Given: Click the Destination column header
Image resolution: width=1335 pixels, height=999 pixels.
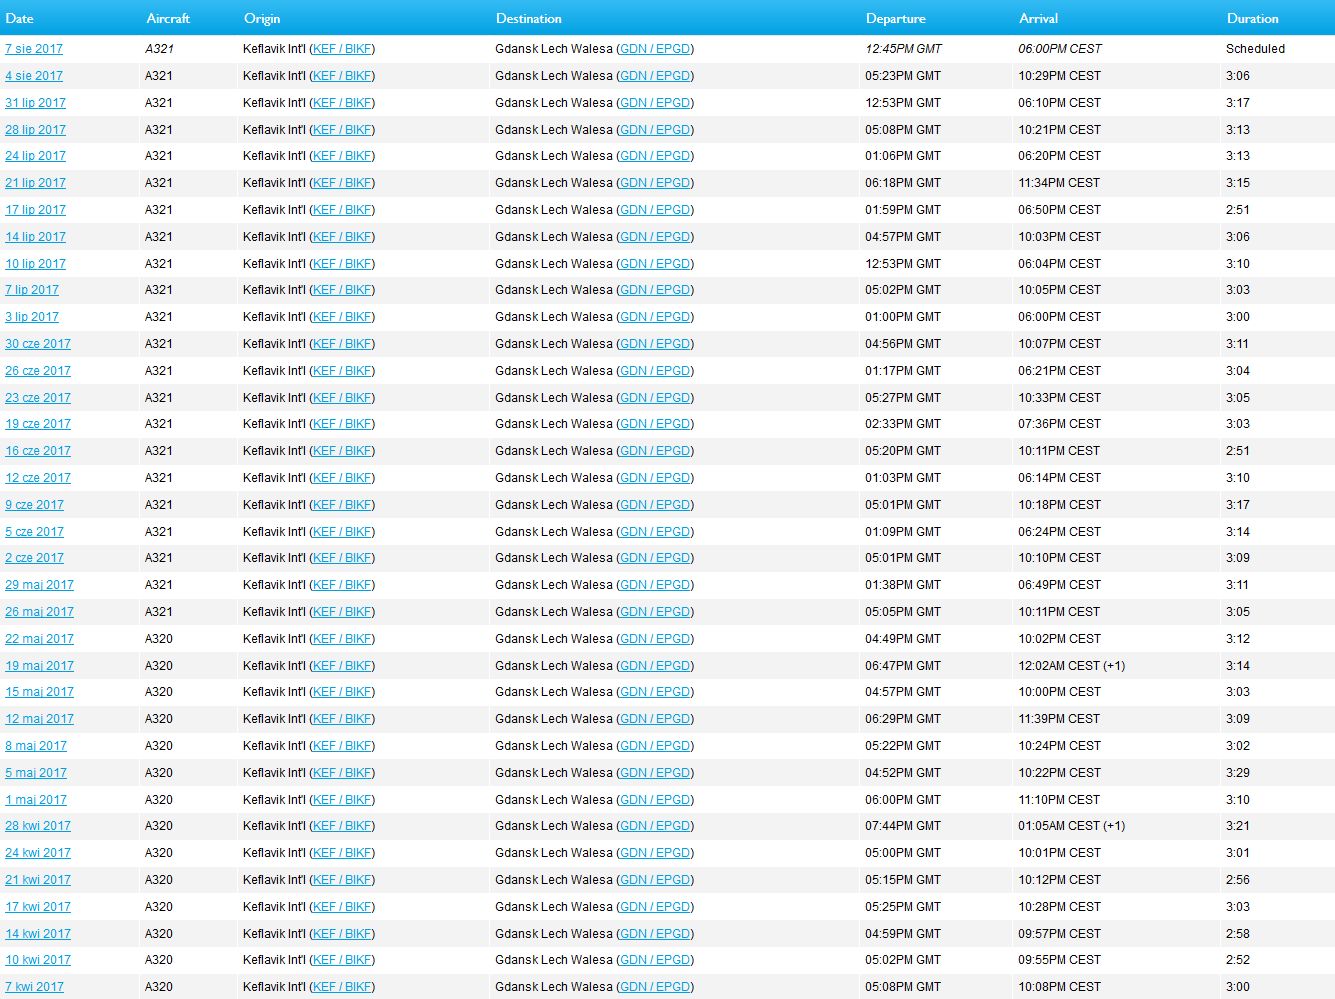Looking at the screenshot, I should (x=529, y=18).
